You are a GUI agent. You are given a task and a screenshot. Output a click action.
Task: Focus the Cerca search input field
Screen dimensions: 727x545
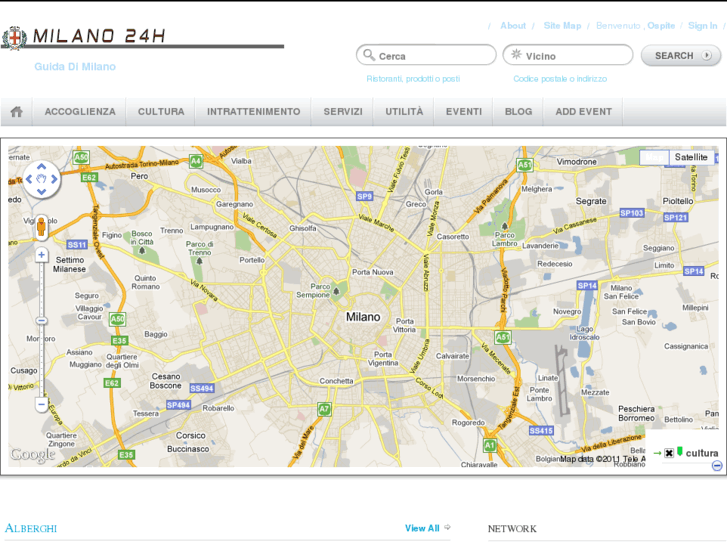pyautogui.click(x=426, y=55)
